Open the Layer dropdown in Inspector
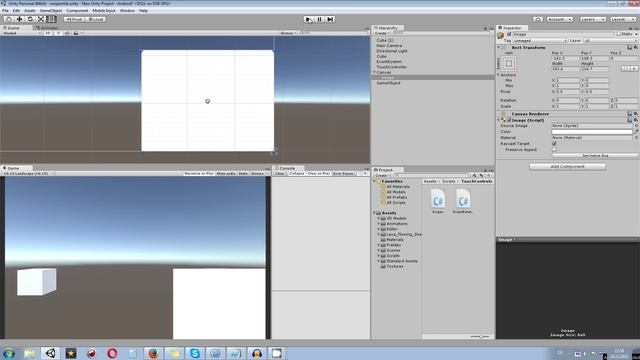This screenshot has width=640, height=360. pos(610,41)
